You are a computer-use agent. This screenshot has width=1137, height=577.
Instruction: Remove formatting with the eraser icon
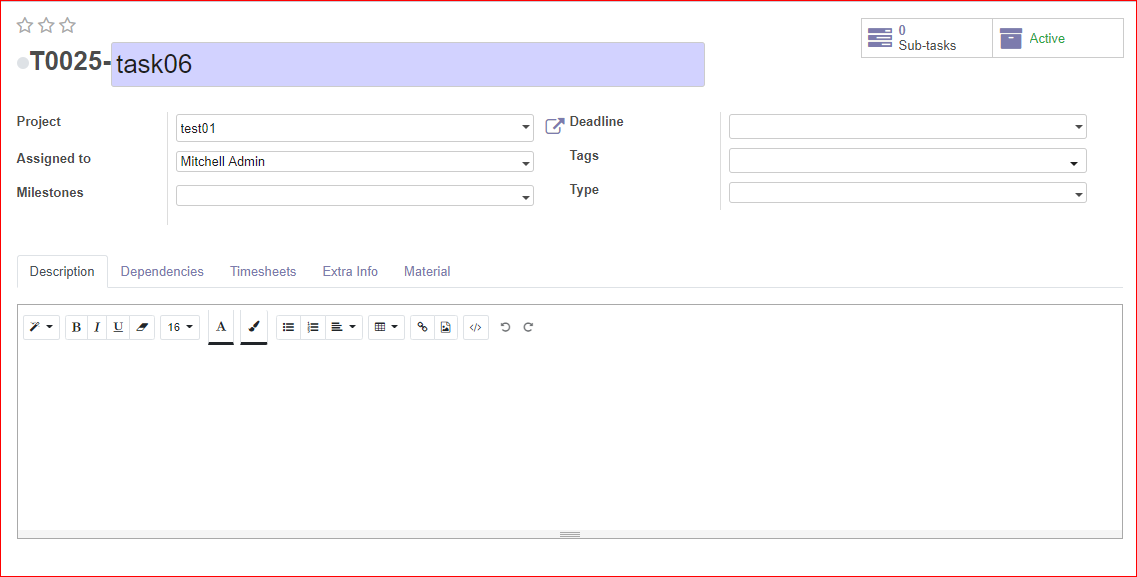point(142,327)
